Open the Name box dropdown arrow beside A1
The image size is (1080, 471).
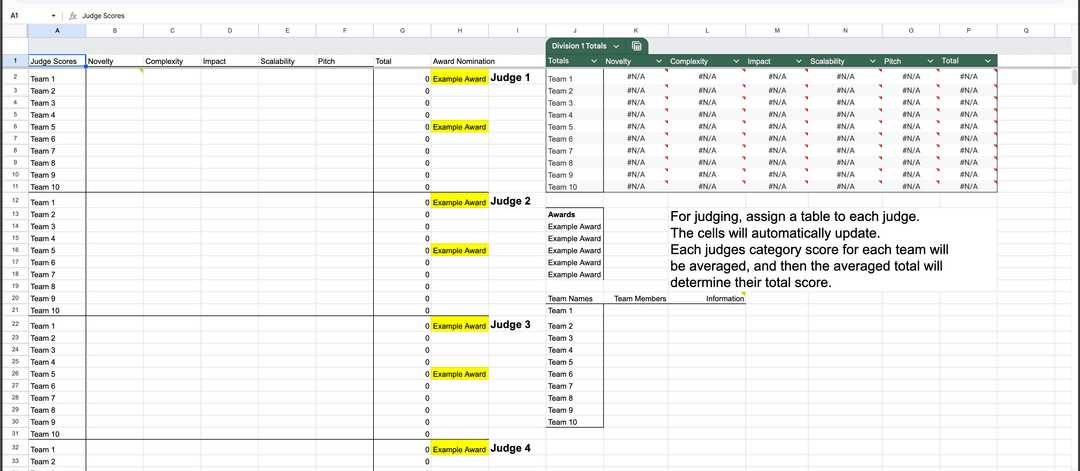[53, 15]
